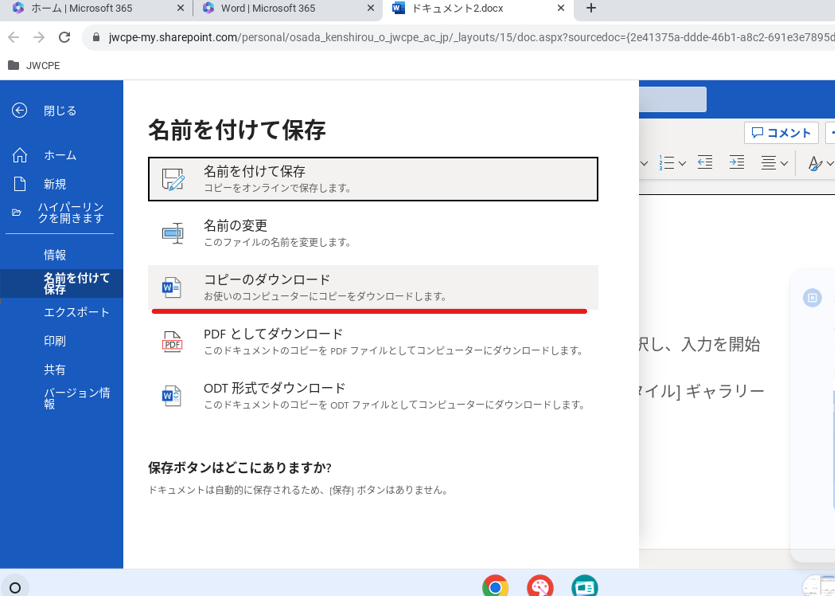Open the teal app icon in shelf
Screen dimensions: 835x596
(585, 586)
